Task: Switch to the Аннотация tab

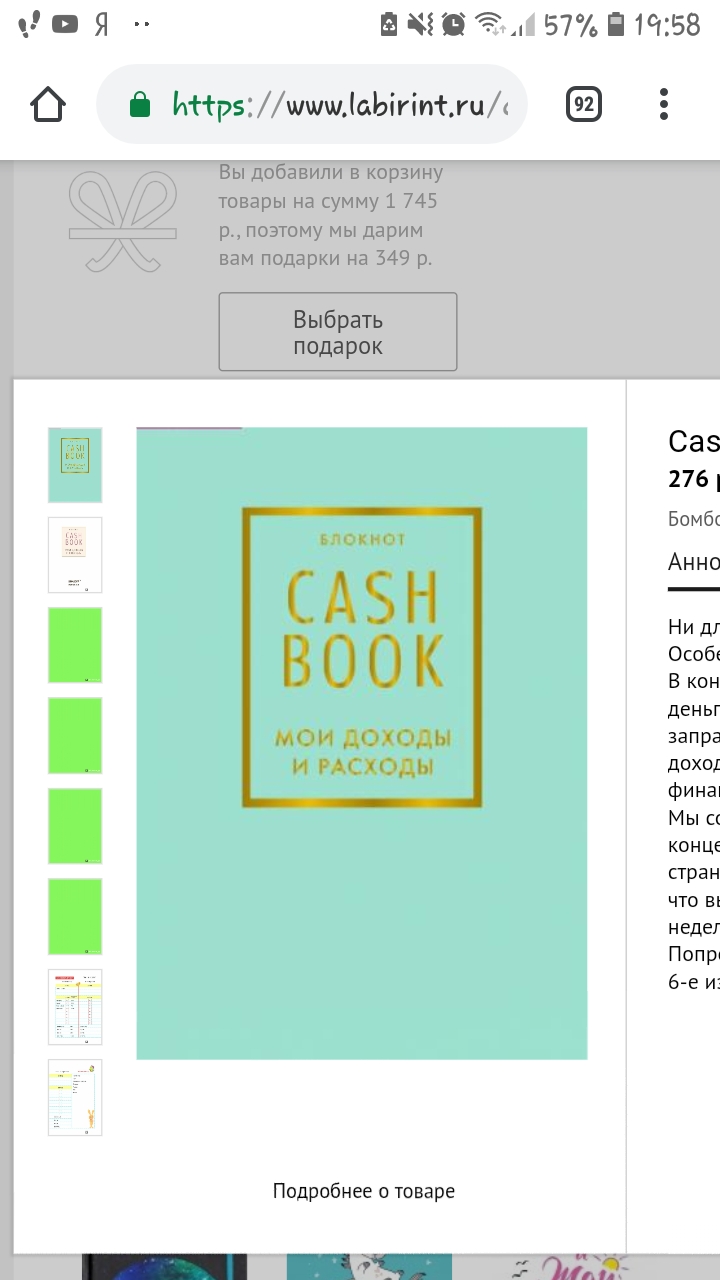Action: point(694,562)
